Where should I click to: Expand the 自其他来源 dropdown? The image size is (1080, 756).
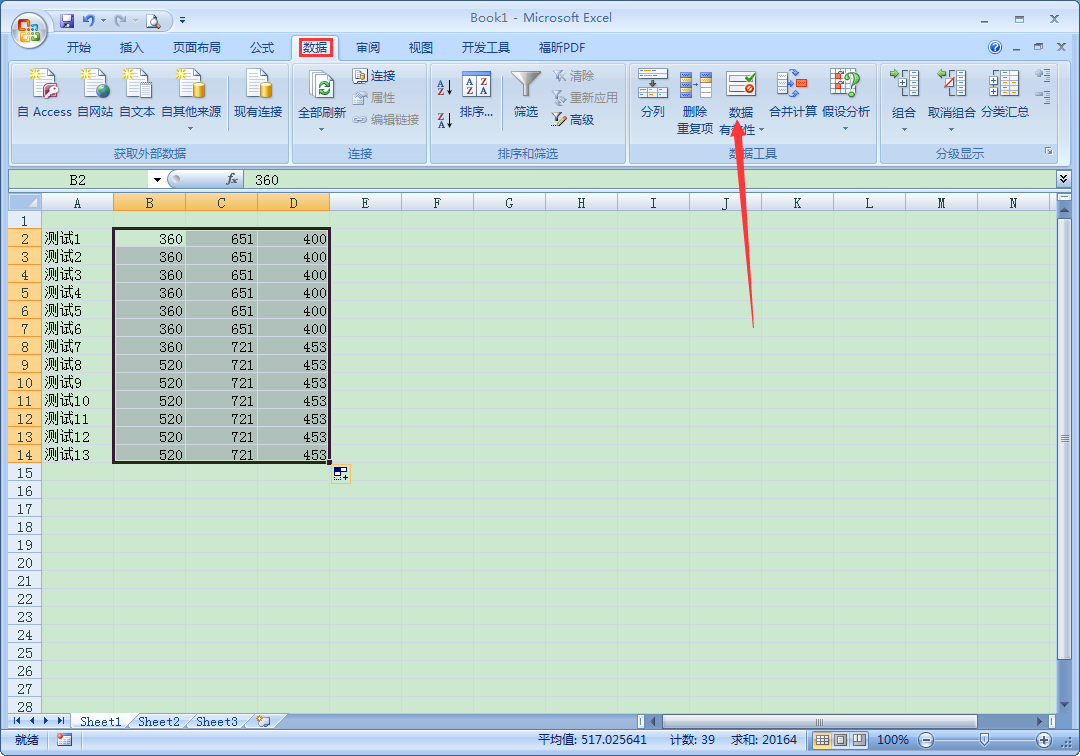click(x=190, y=128)
